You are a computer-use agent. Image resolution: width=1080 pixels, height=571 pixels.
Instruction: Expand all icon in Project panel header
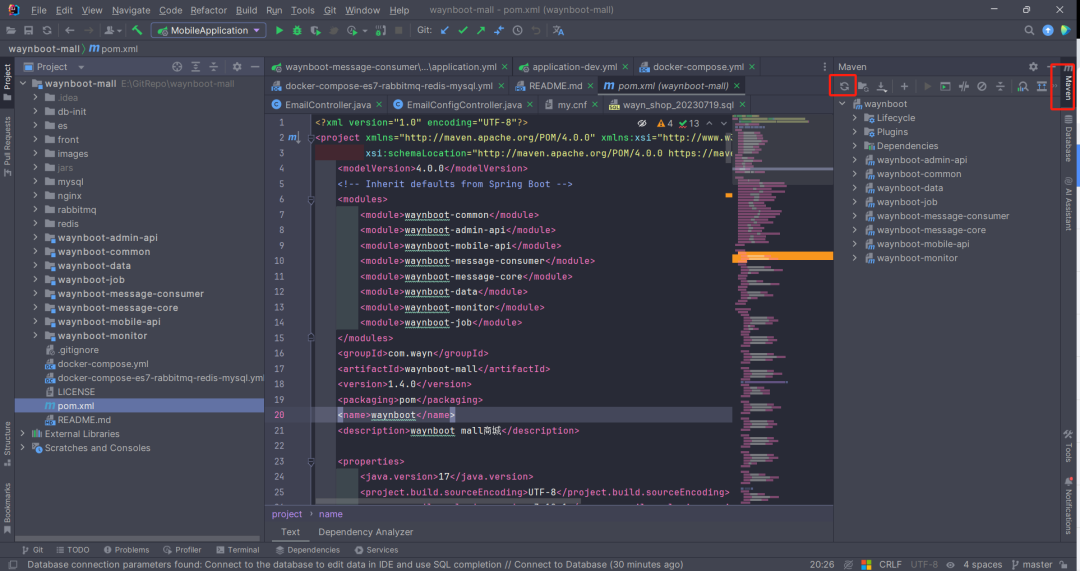[x=196, y=67]
